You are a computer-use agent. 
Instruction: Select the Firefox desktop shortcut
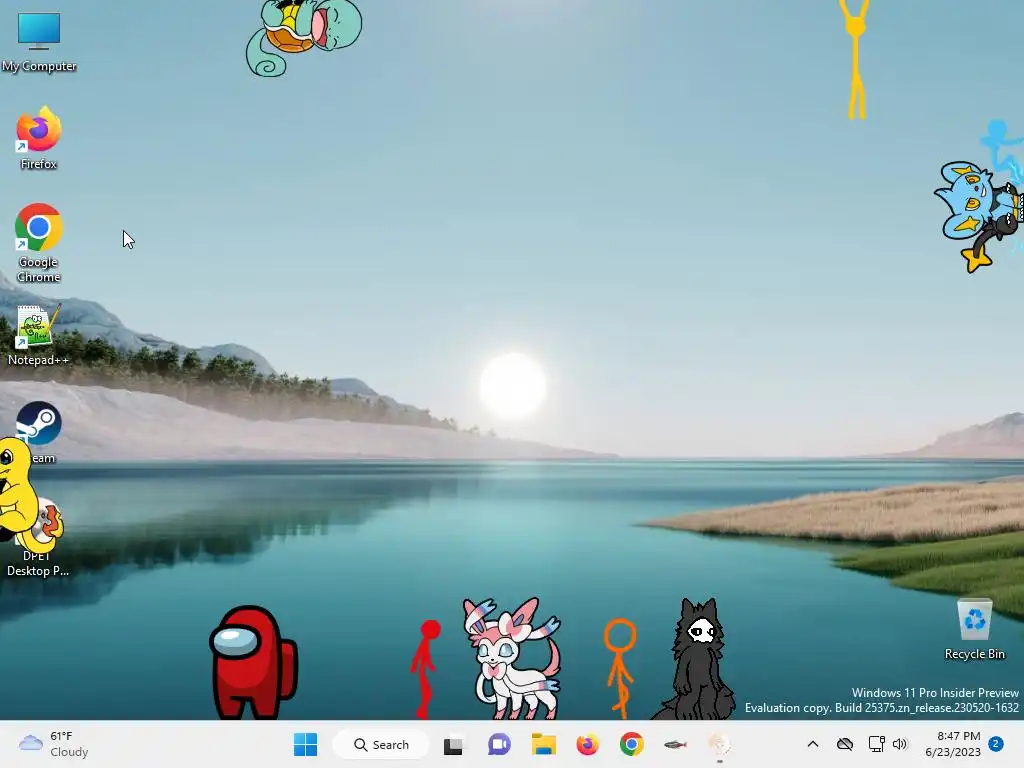click(39, 138)
